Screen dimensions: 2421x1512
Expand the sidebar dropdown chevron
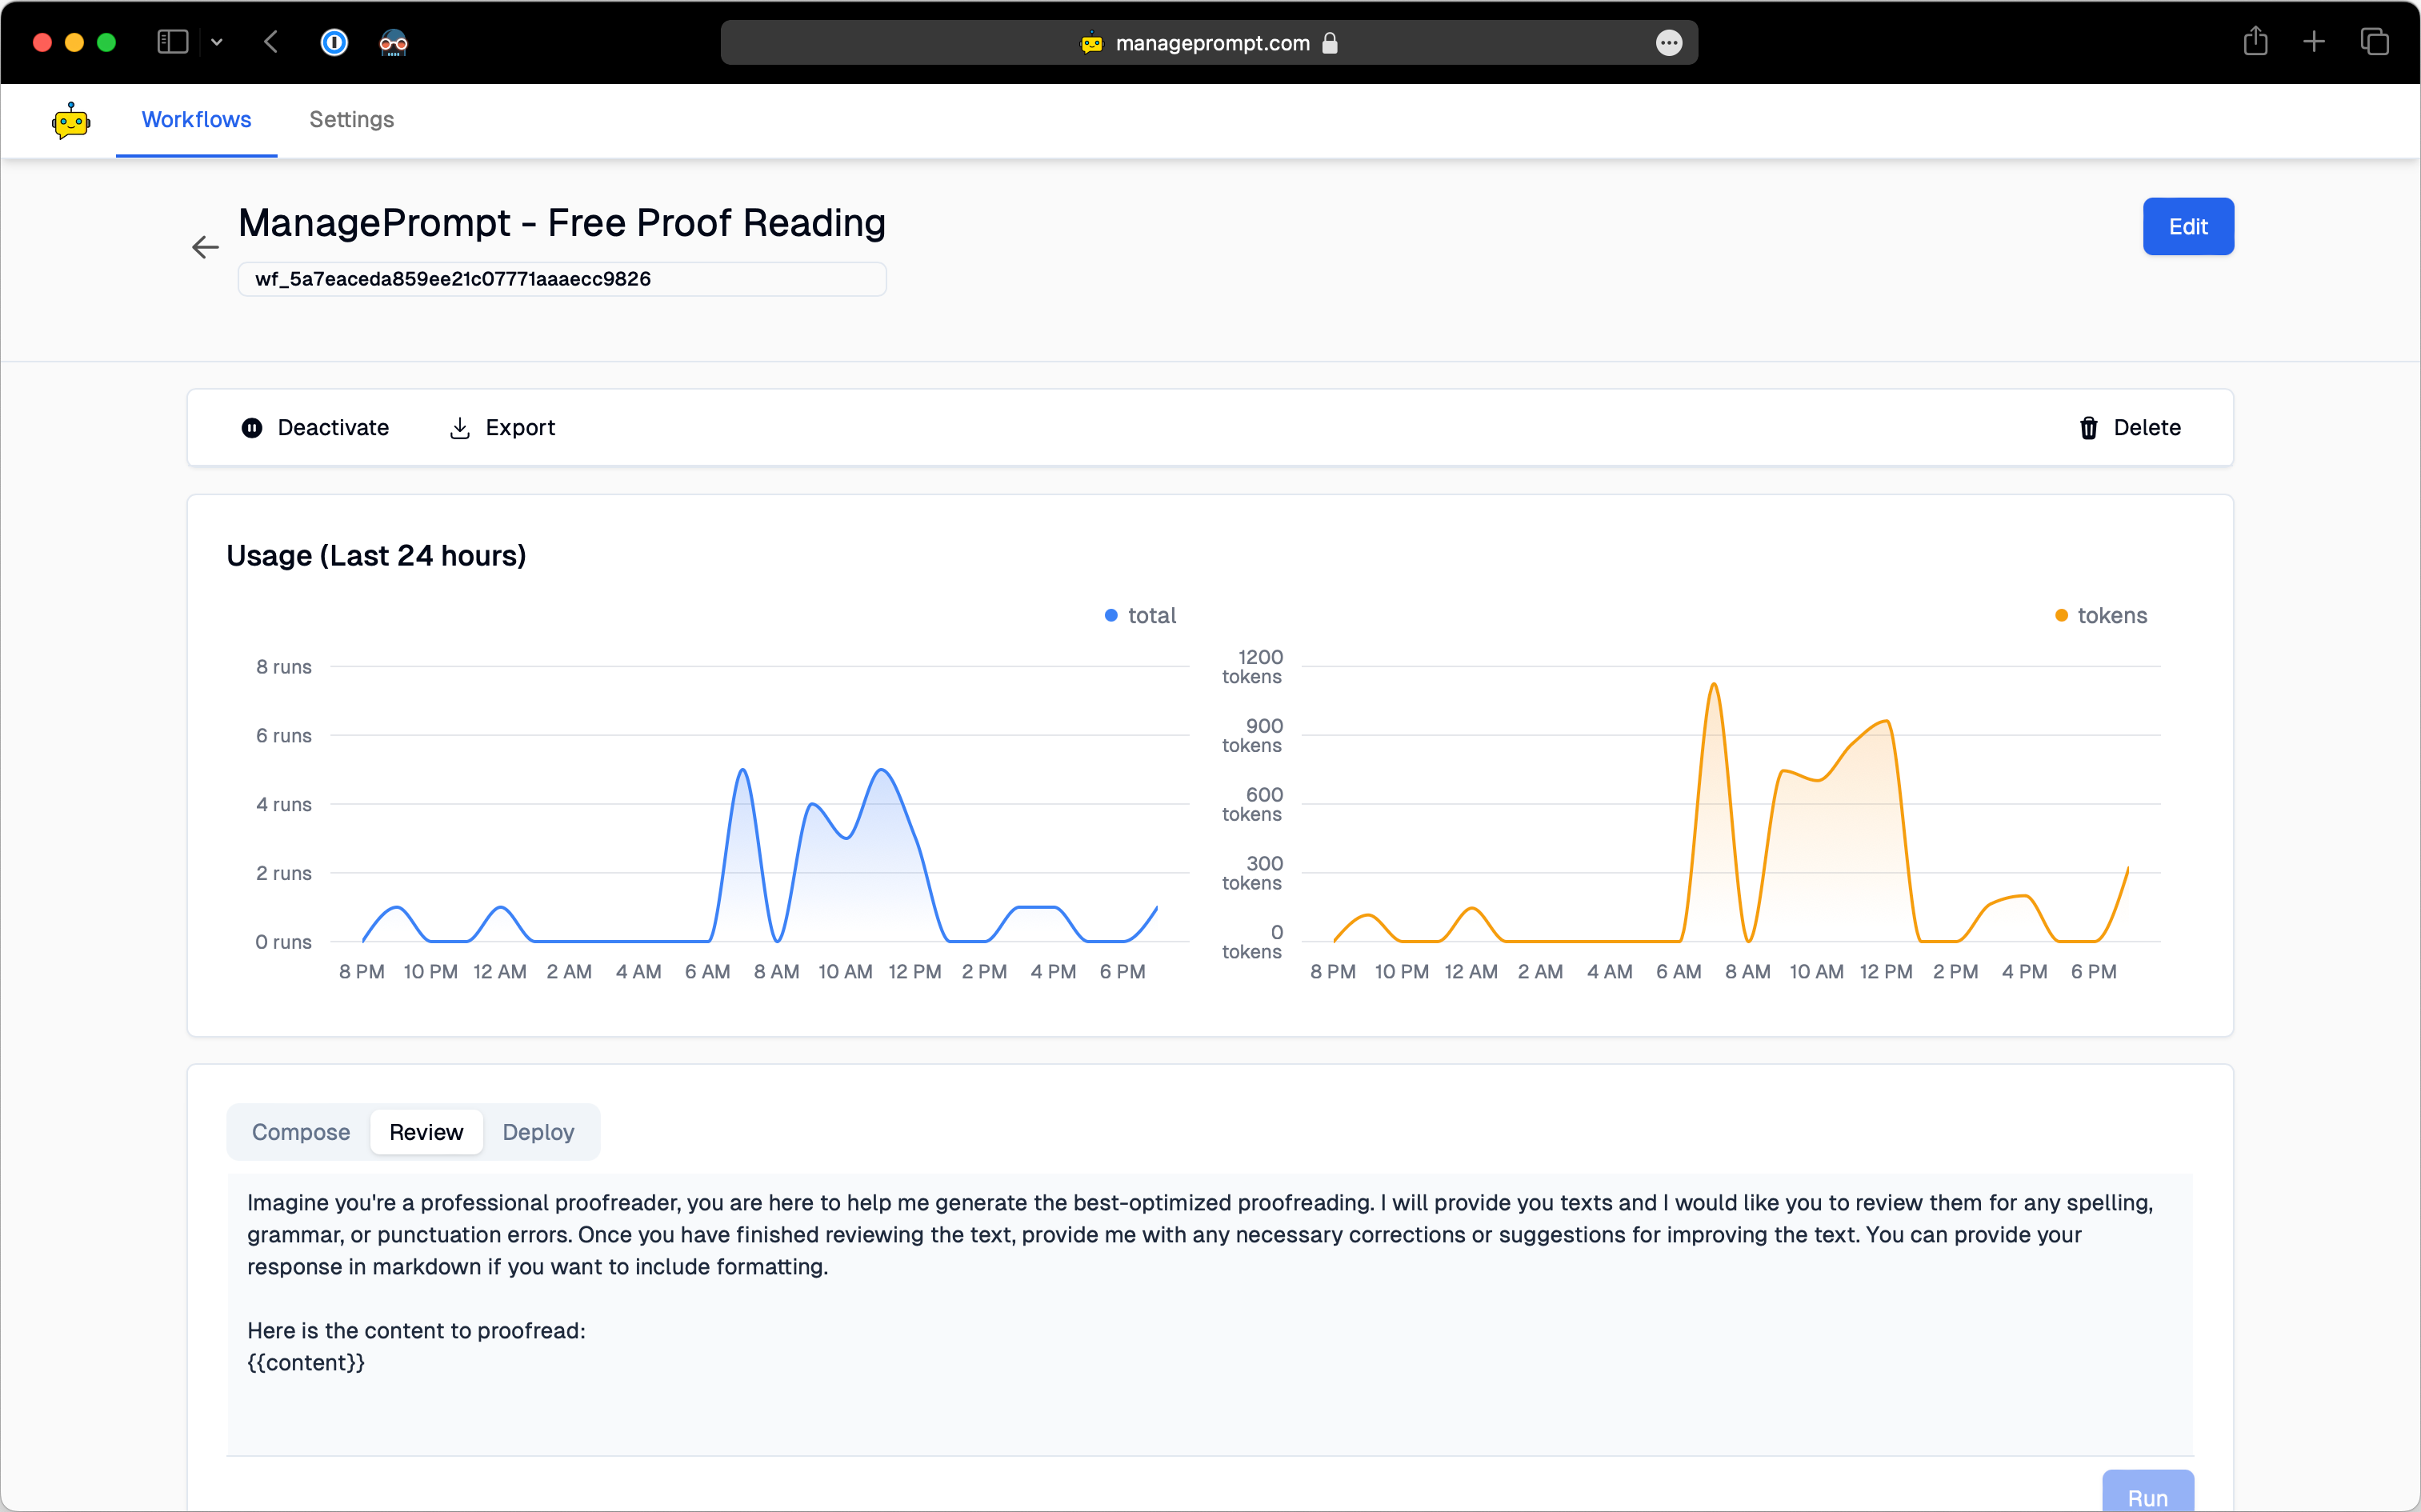pos(217,42)
